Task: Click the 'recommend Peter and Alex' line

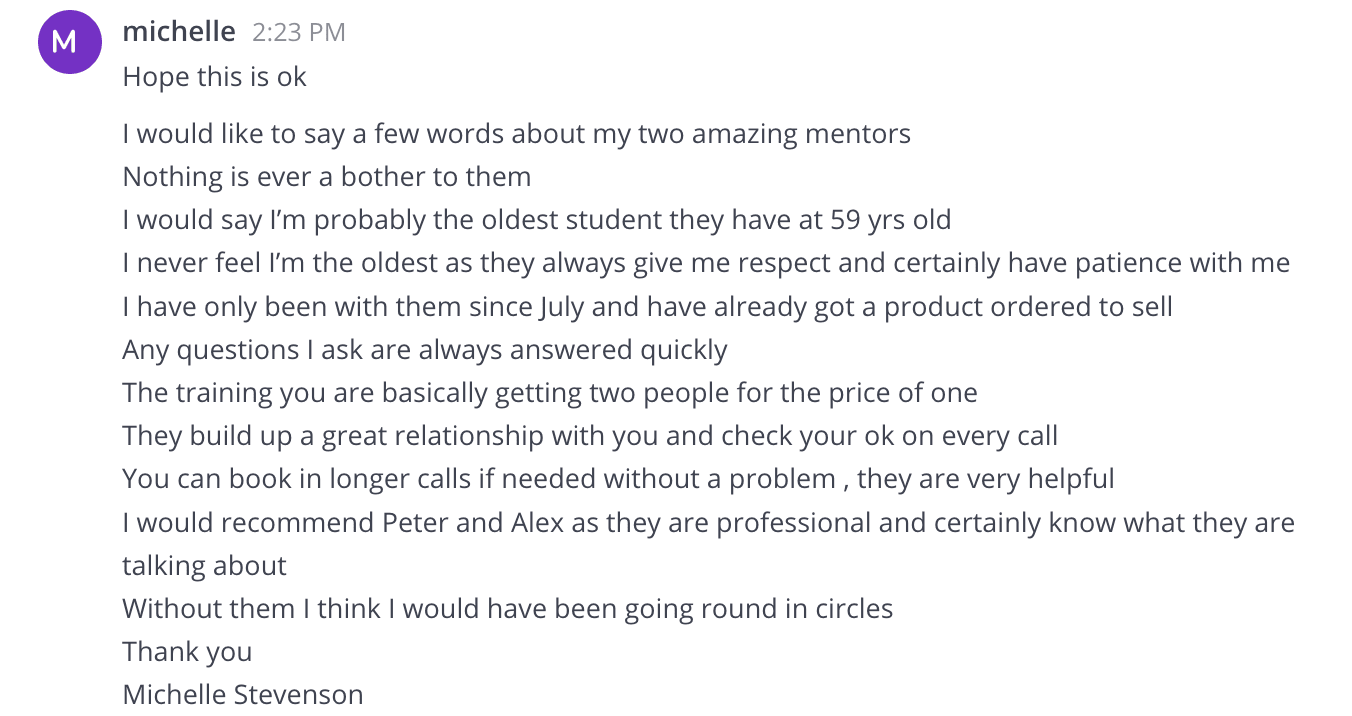Action: 708,522
